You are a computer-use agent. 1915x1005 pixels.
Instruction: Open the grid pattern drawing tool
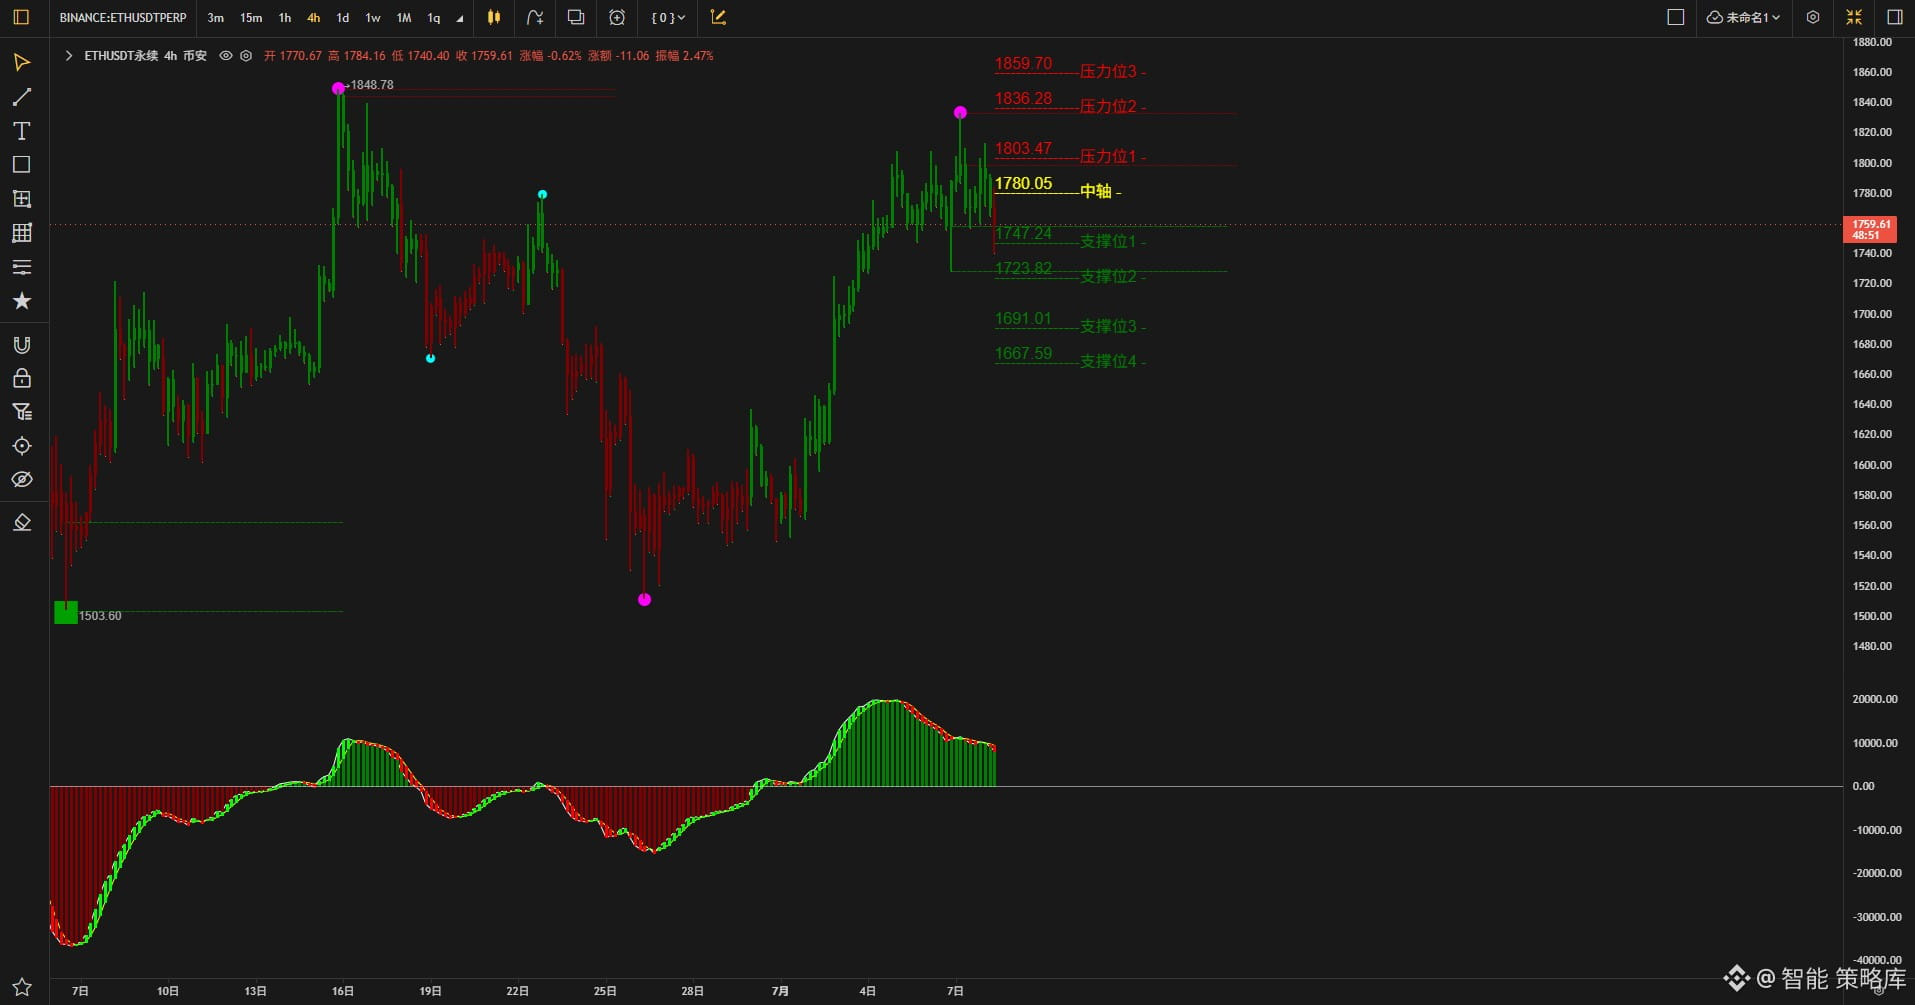pyautogui.click(x=21, y=233)
